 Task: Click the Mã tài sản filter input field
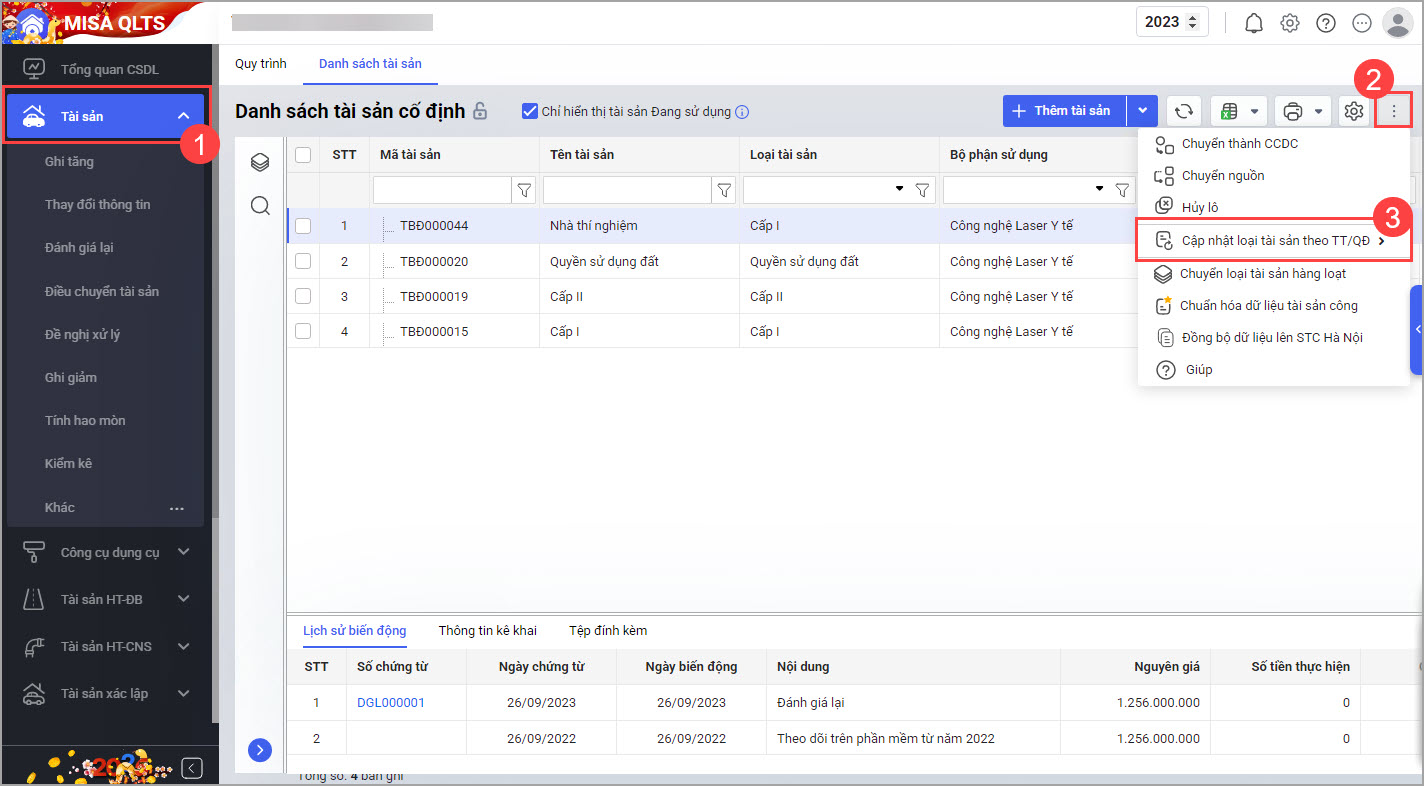(442, 189)
